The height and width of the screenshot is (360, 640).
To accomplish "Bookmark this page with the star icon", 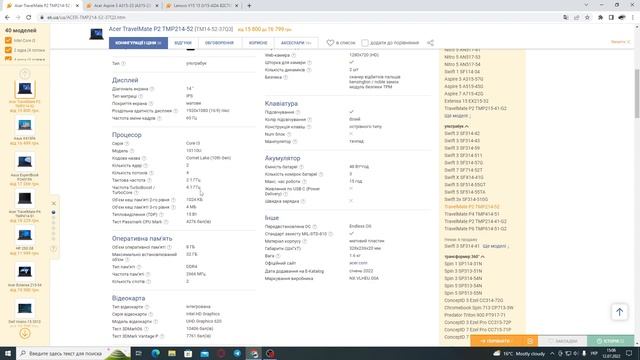I will (x=587, y=18).
